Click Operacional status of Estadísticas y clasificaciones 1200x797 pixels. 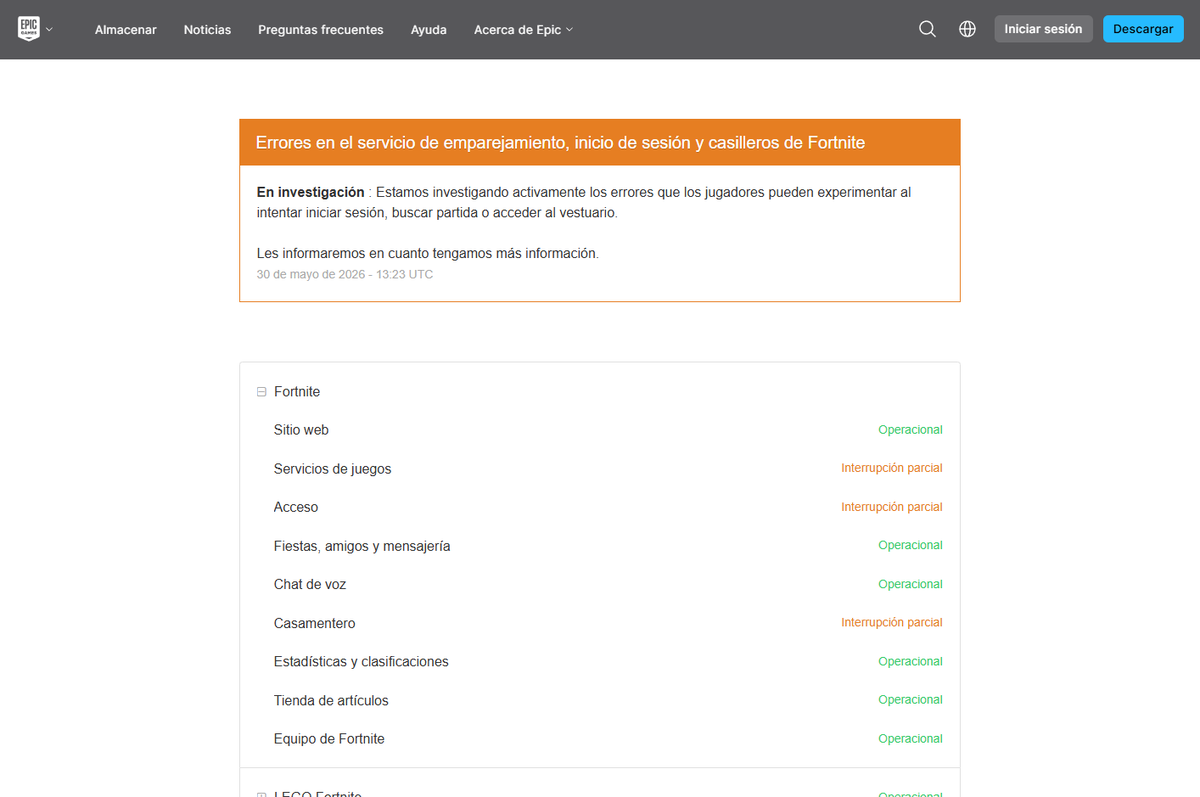[x=910, y=661]
